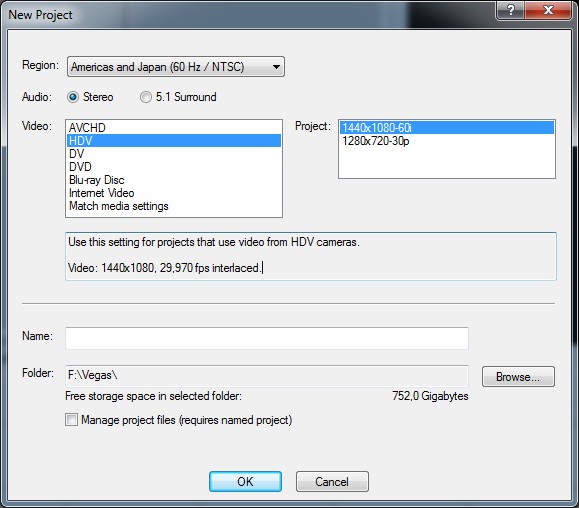This screenshot has height=508, width=579.
Task: Open the Browse folder dialog
Action: click(x=518, y=377)
